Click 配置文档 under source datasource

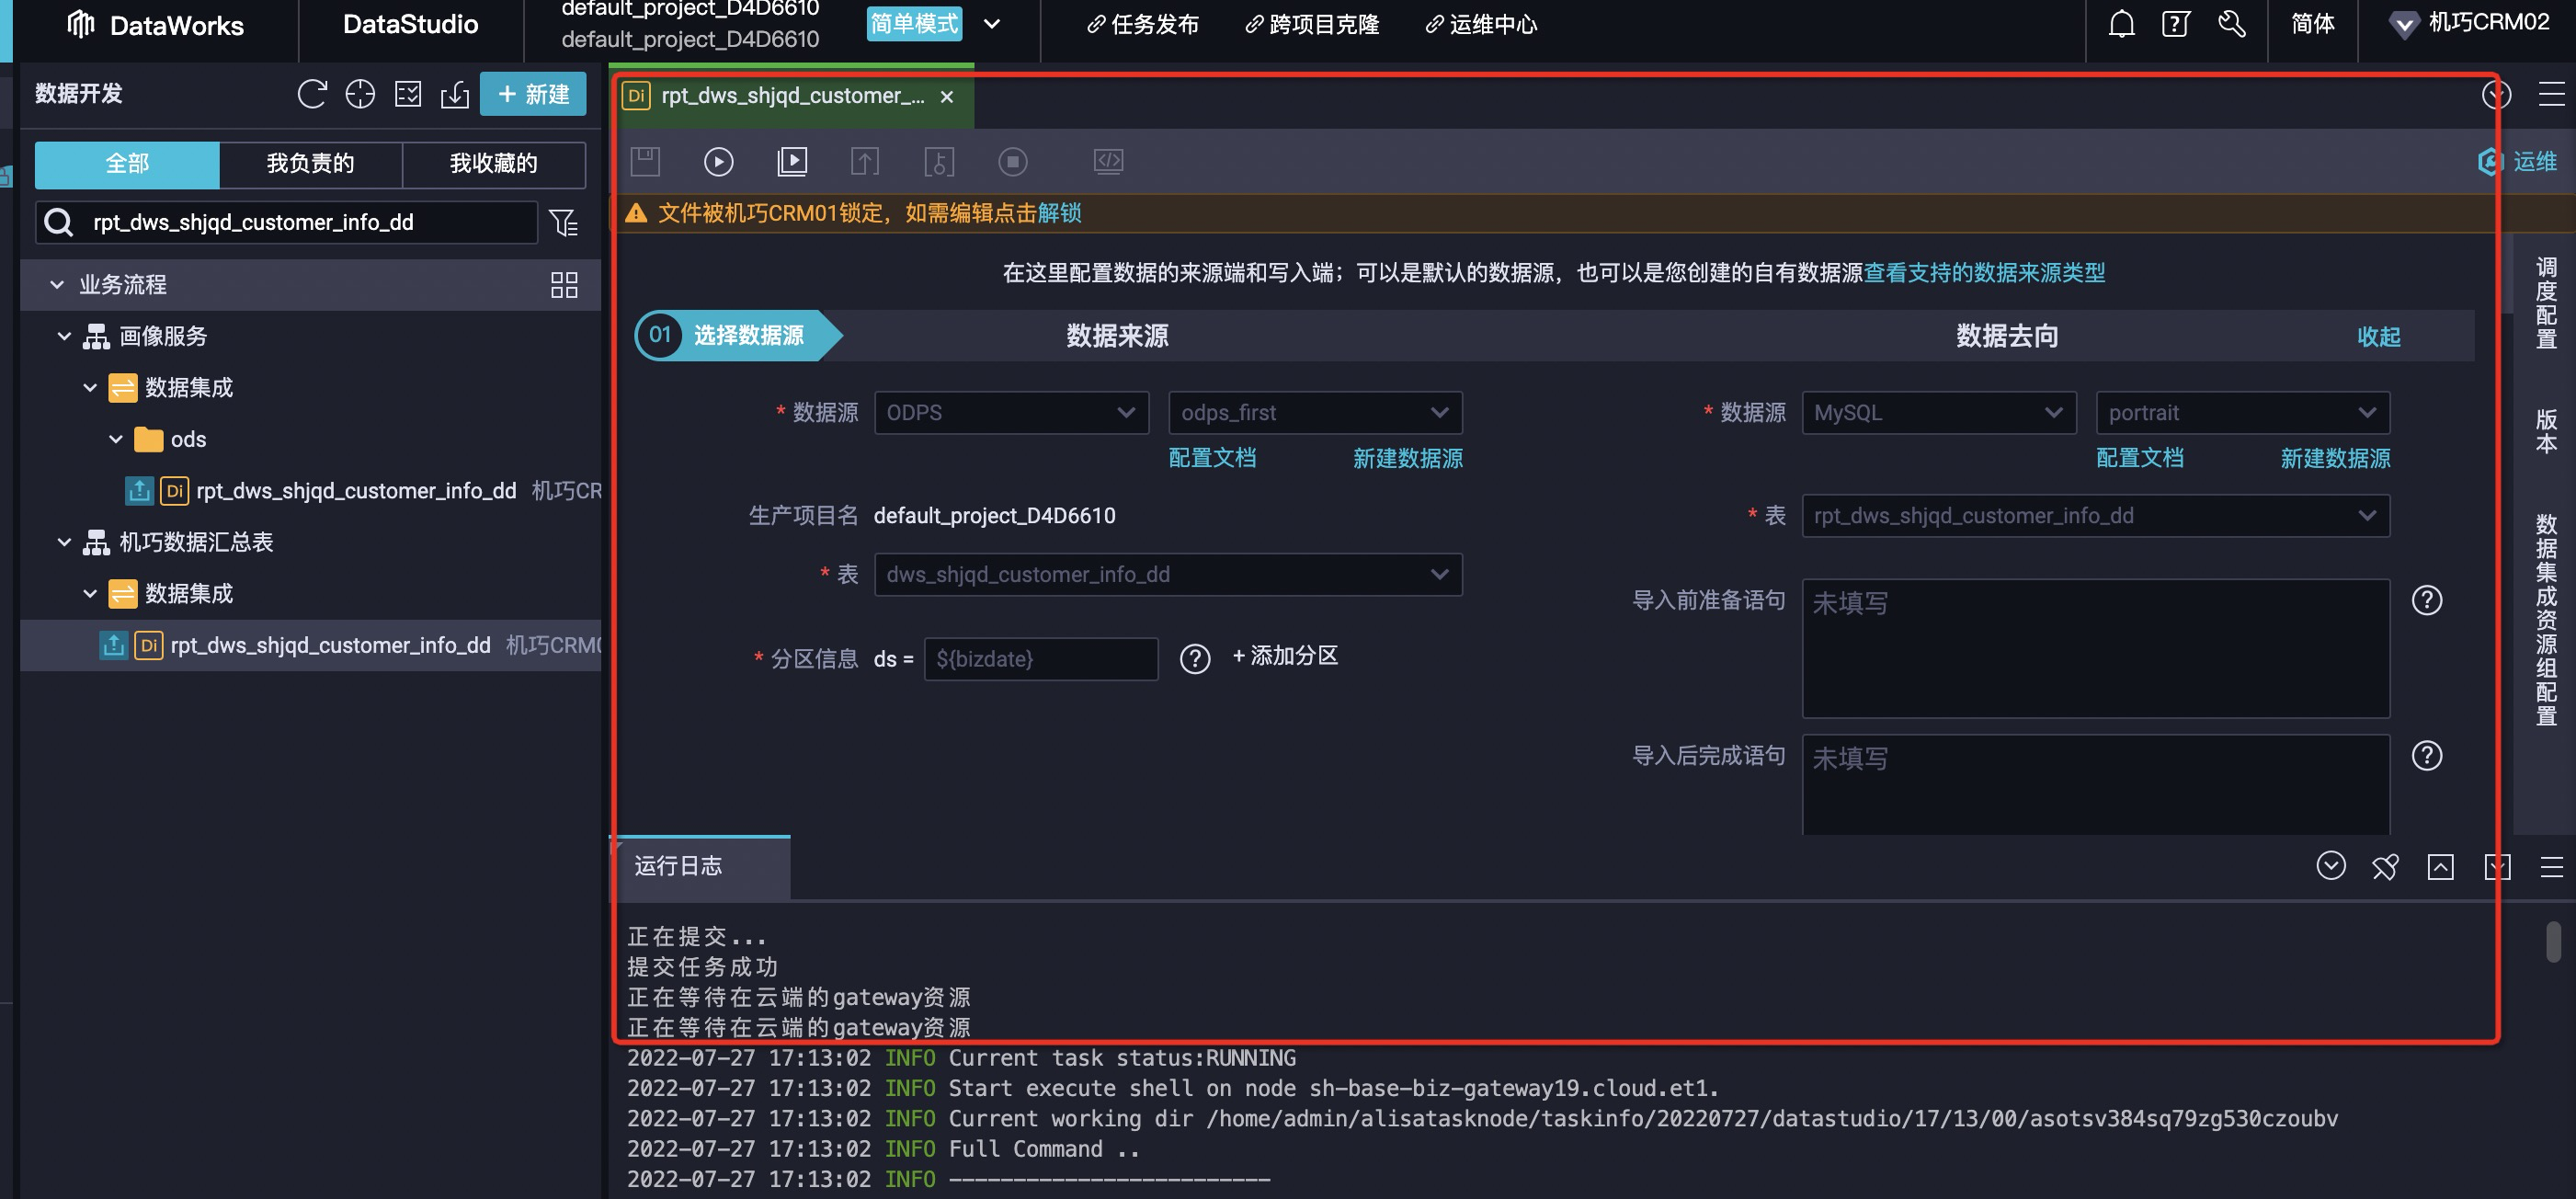1212,458
